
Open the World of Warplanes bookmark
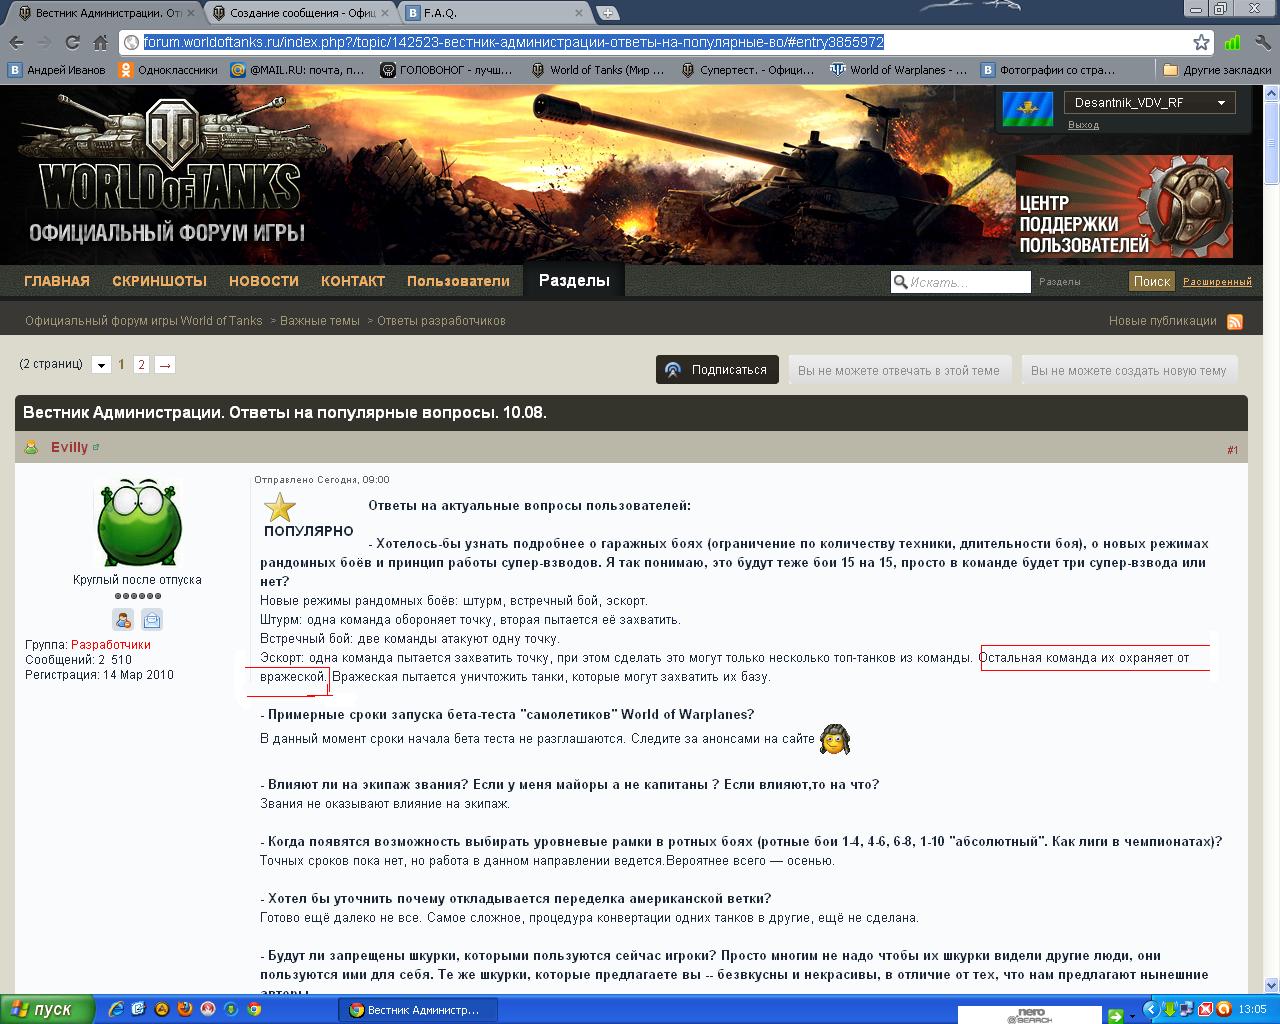[x=899, y=70]
